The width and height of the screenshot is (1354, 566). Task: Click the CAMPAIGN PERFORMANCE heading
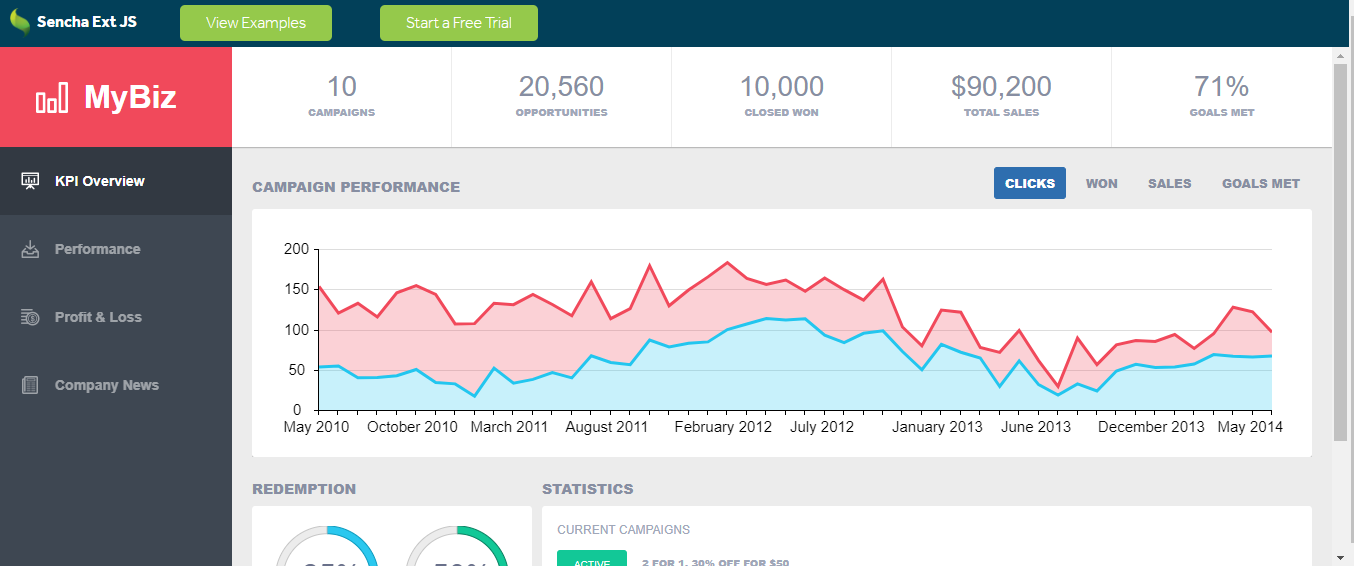tap(356, 187)
